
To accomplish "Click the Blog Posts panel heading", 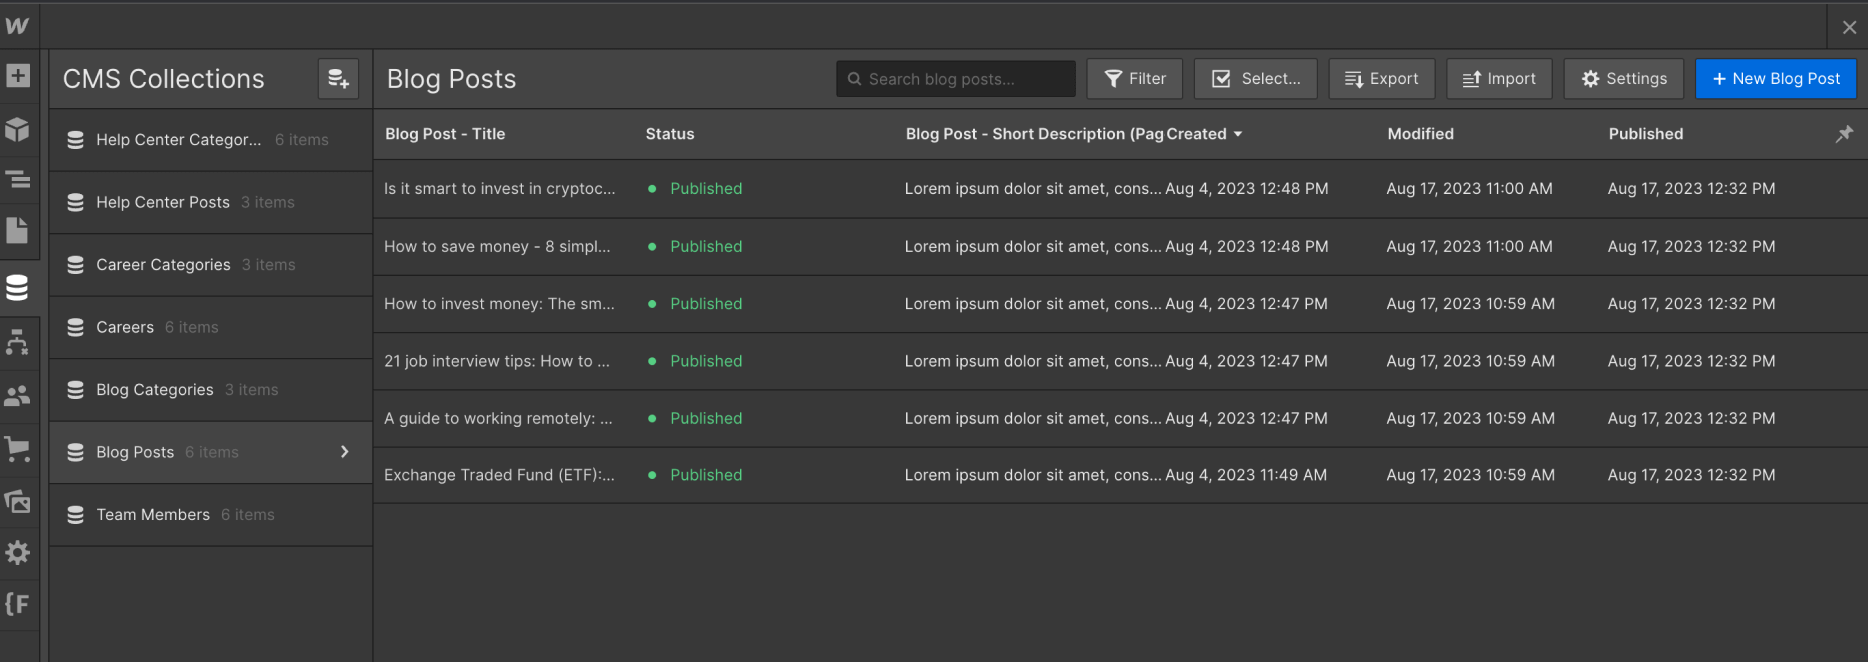I will [x=451, y=79].
